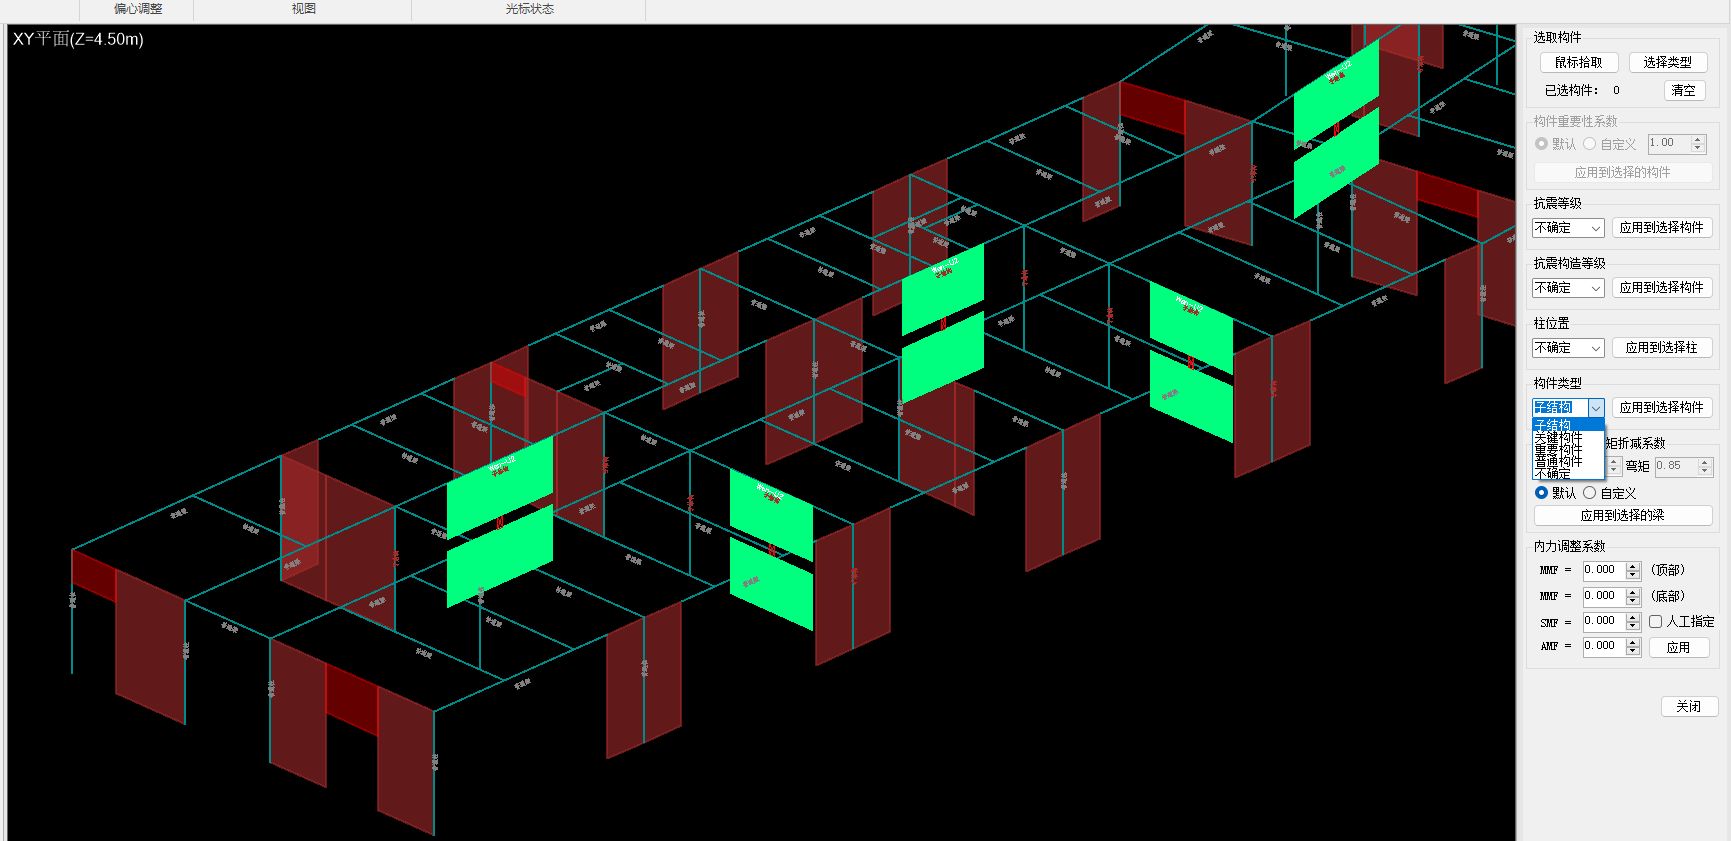Choose 子结构 in the open dropdown list
The image size is (1731, 841).
(1554, 425)
